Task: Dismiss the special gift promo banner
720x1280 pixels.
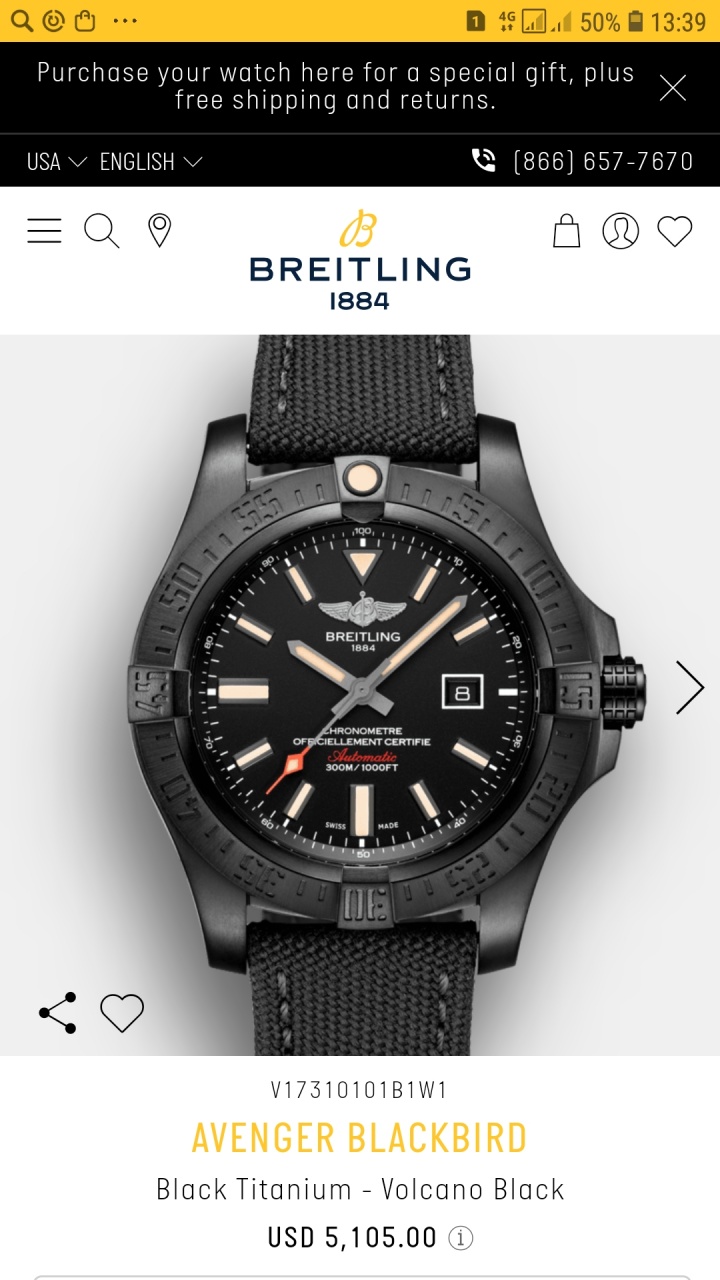Action: [673, 88]
